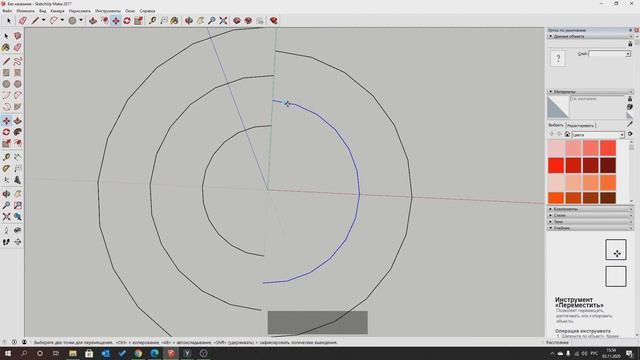
Task: Select the Tape Measure tool in top toolbar
Action: pos(152,20)
